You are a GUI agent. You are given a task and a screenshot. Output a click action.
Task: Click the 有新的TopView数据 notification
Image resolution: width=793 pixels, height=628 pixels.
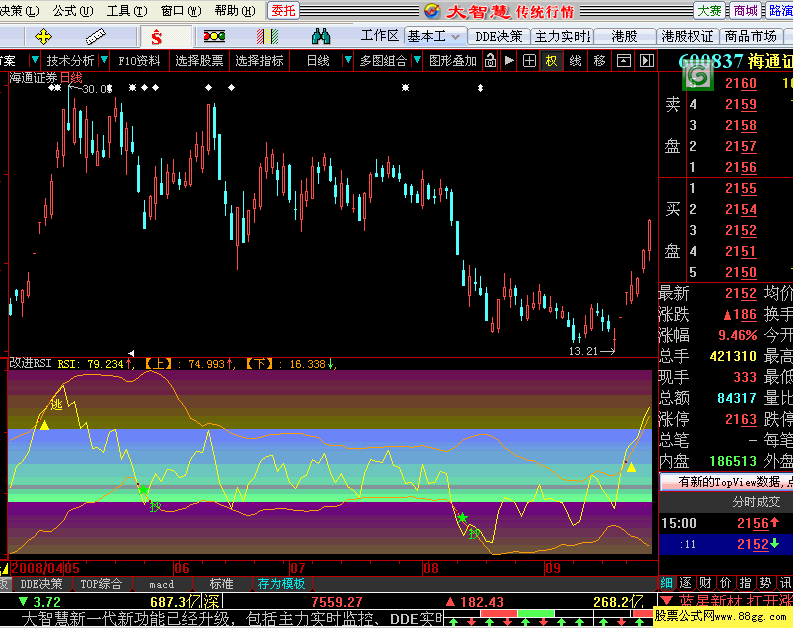pos(726,482)
